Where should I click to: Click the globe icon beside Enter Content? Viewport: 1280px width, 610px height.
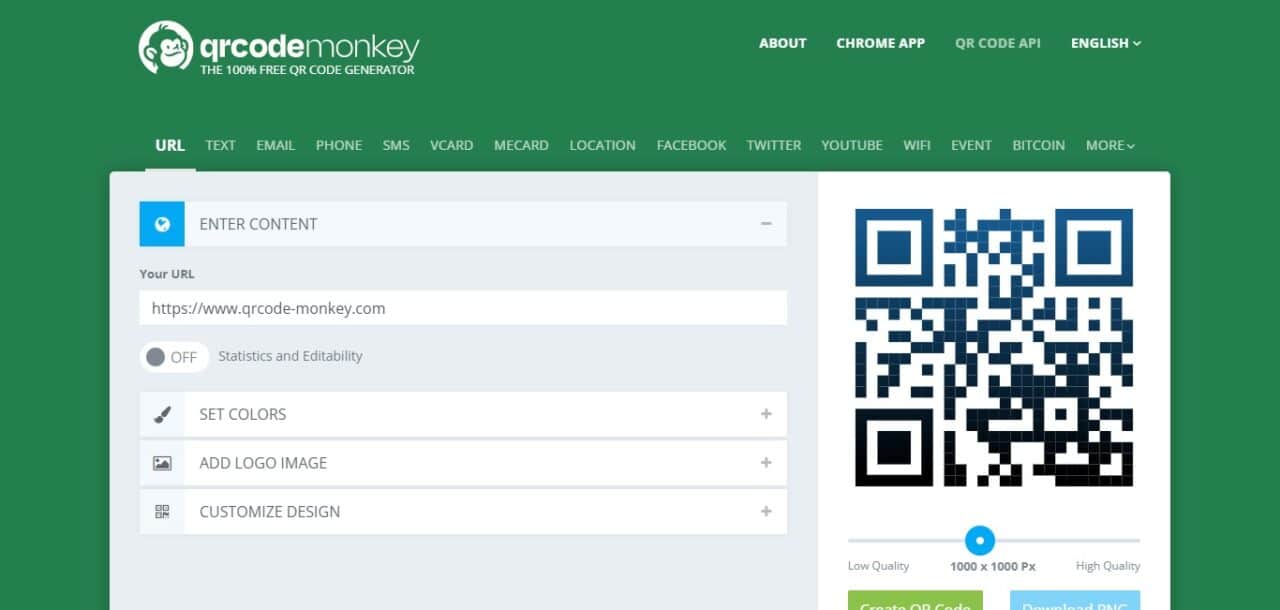pyautogui.click(x=162, y=224)
